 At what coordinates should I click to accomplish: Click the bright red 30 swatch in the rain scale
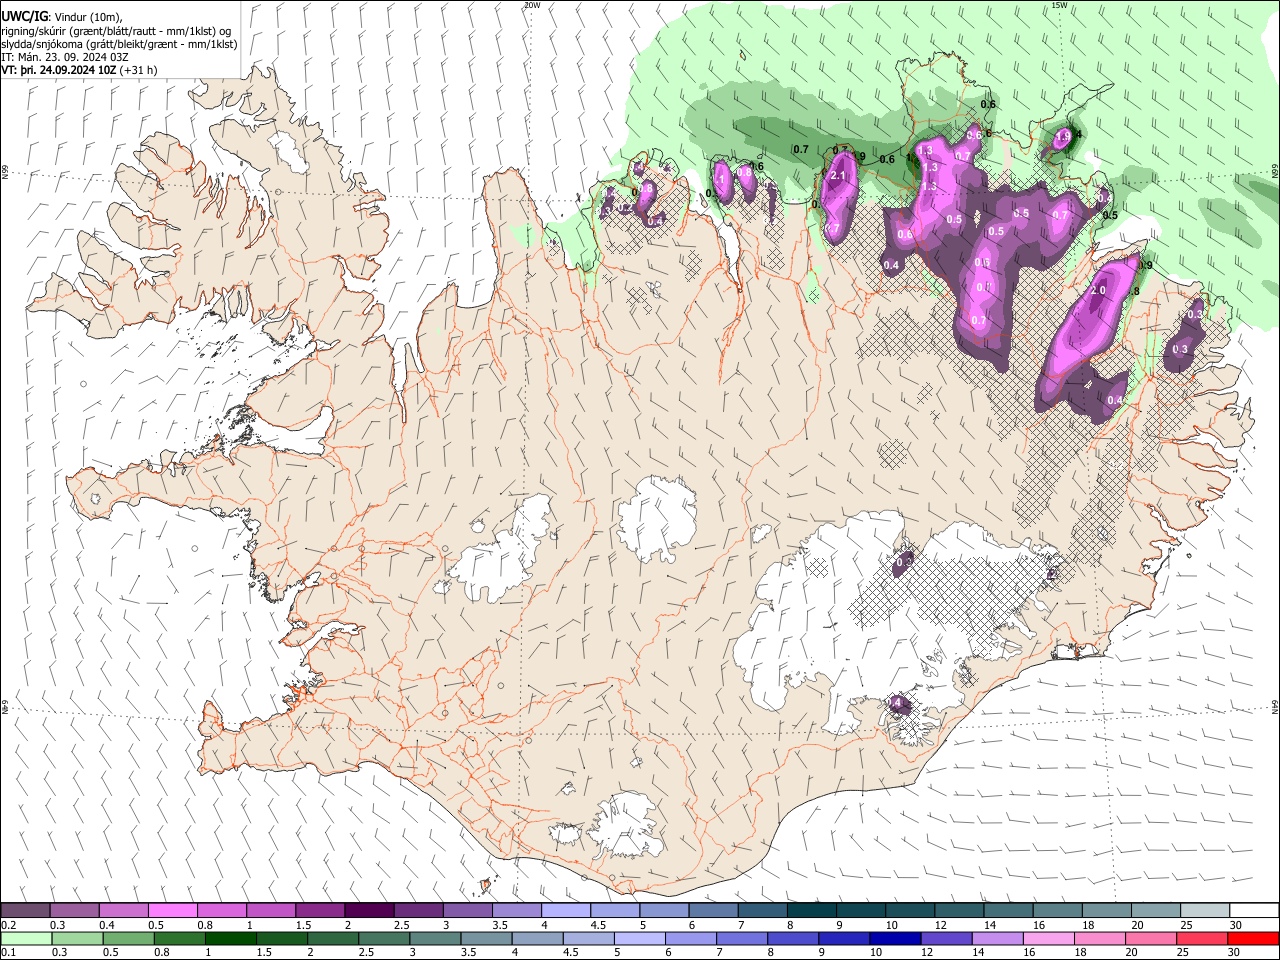1253,938
